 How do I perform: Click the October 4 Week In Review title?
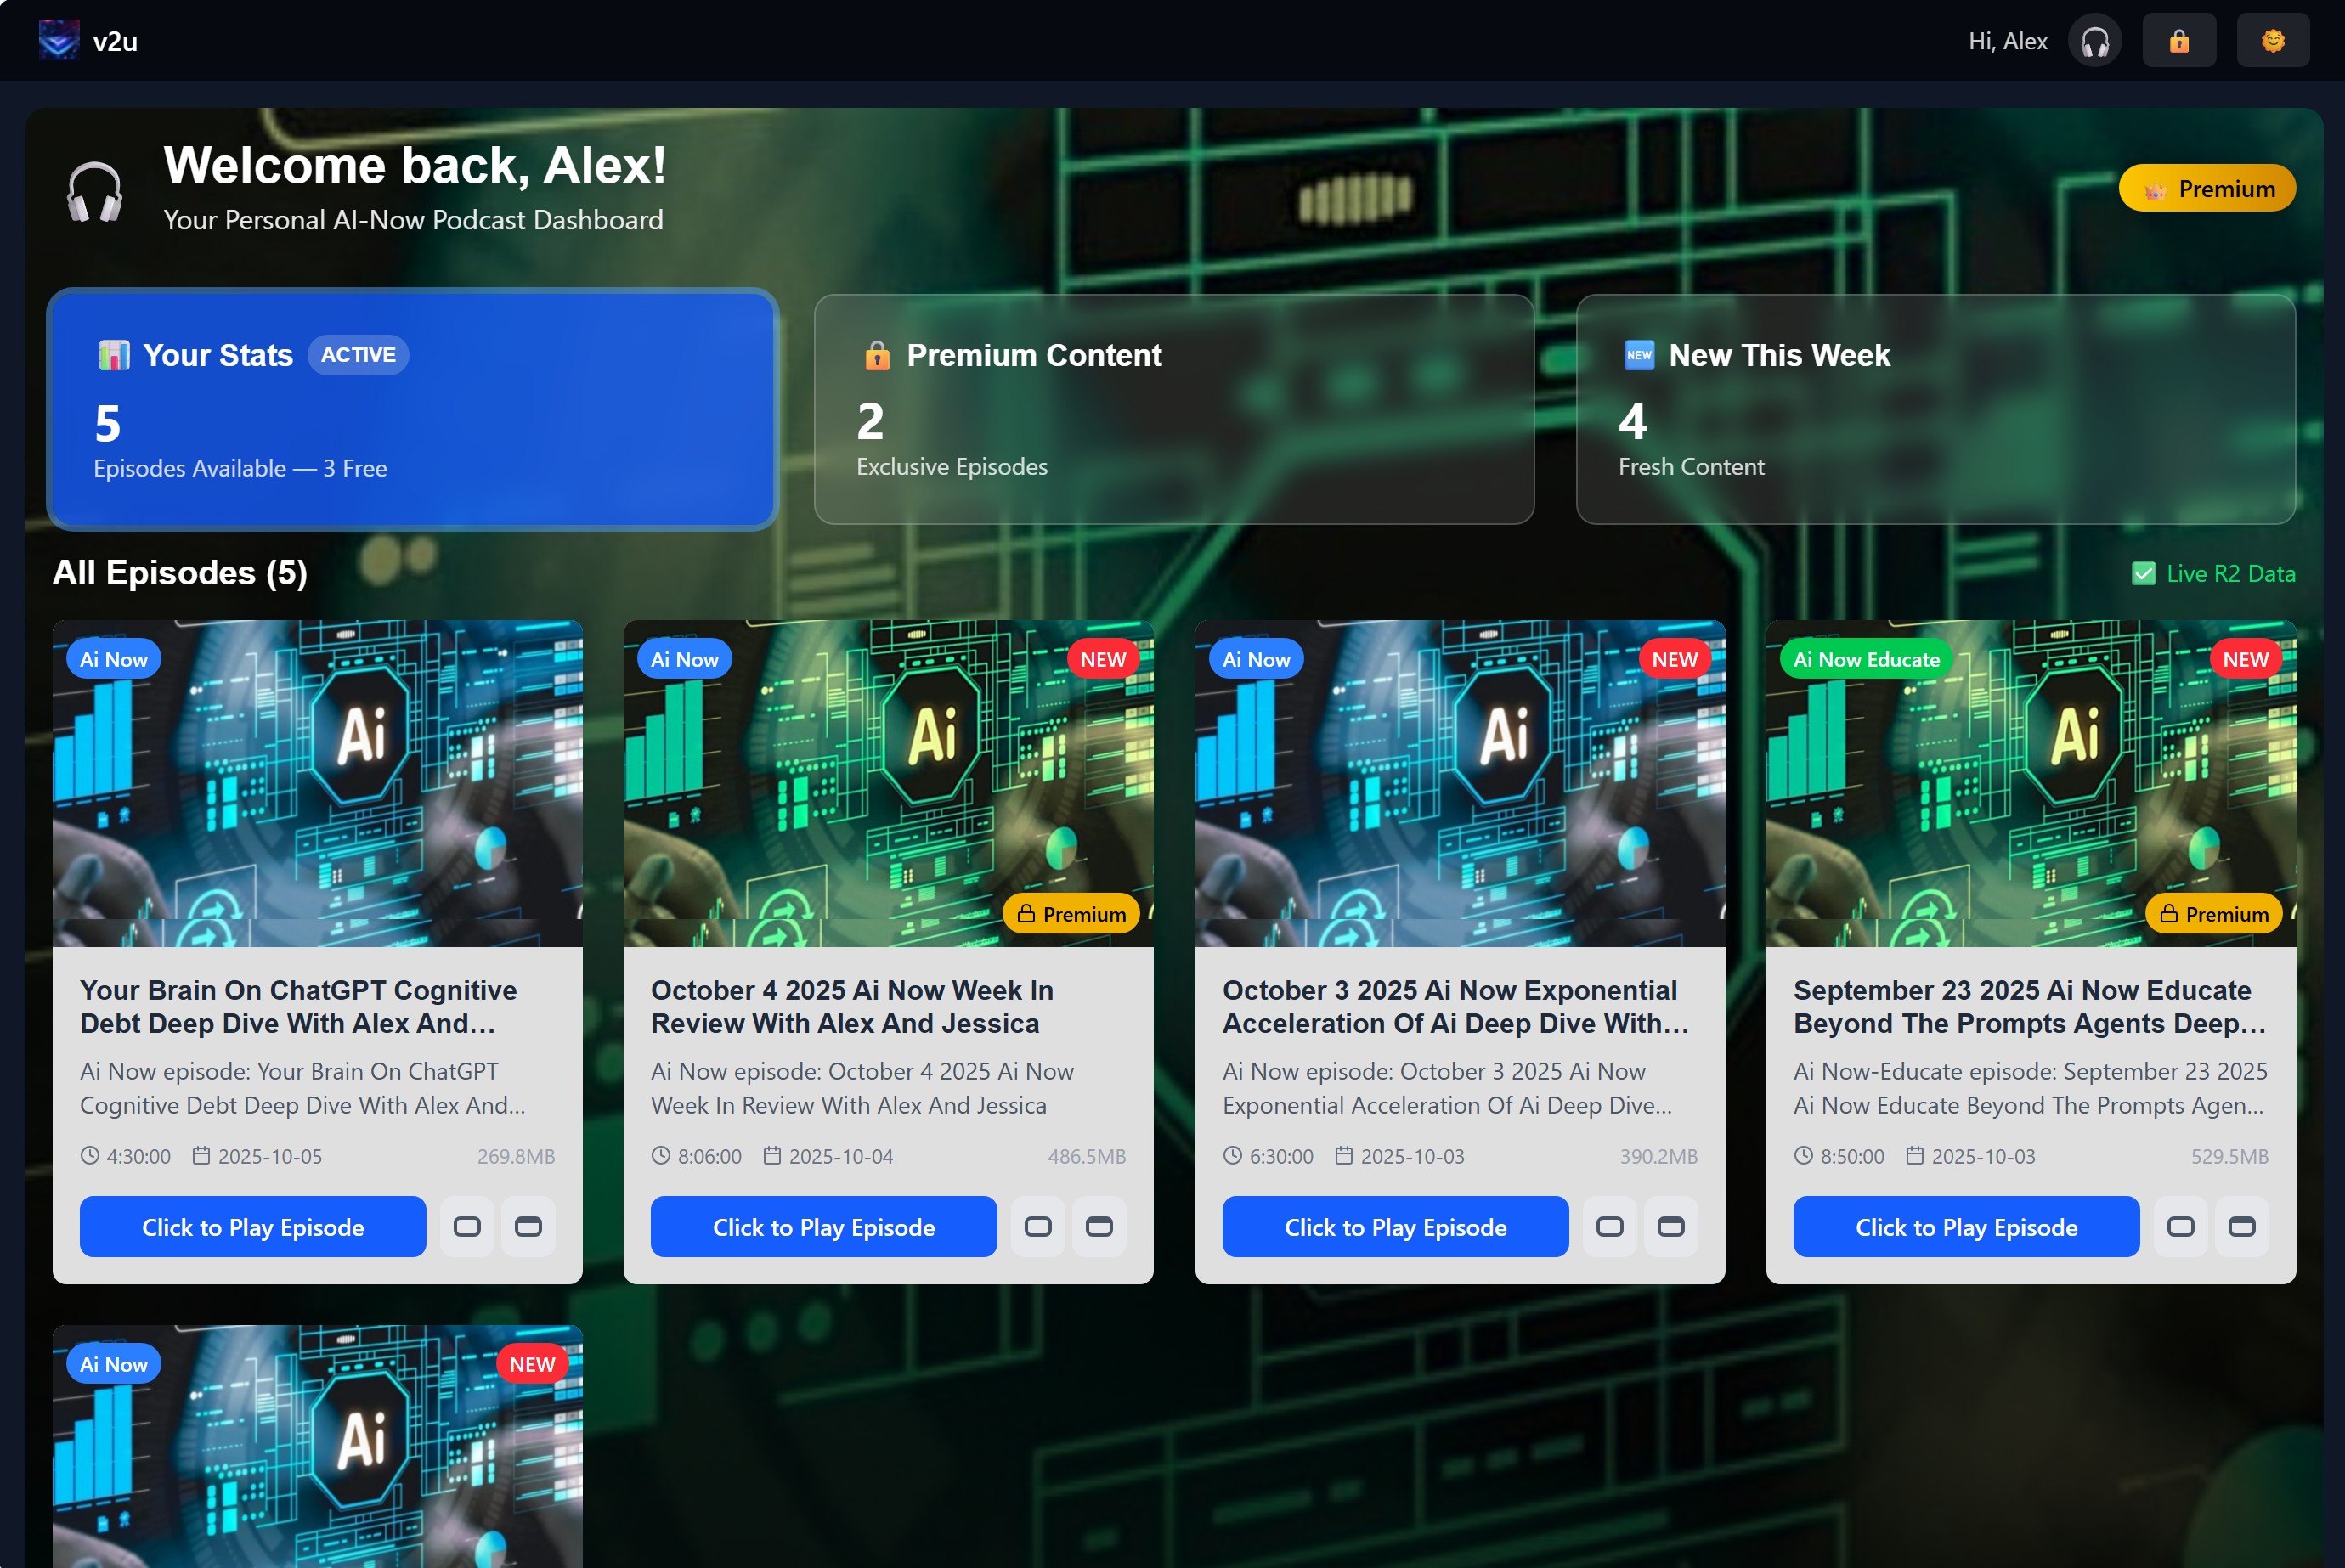click(x=852, y=1006)
